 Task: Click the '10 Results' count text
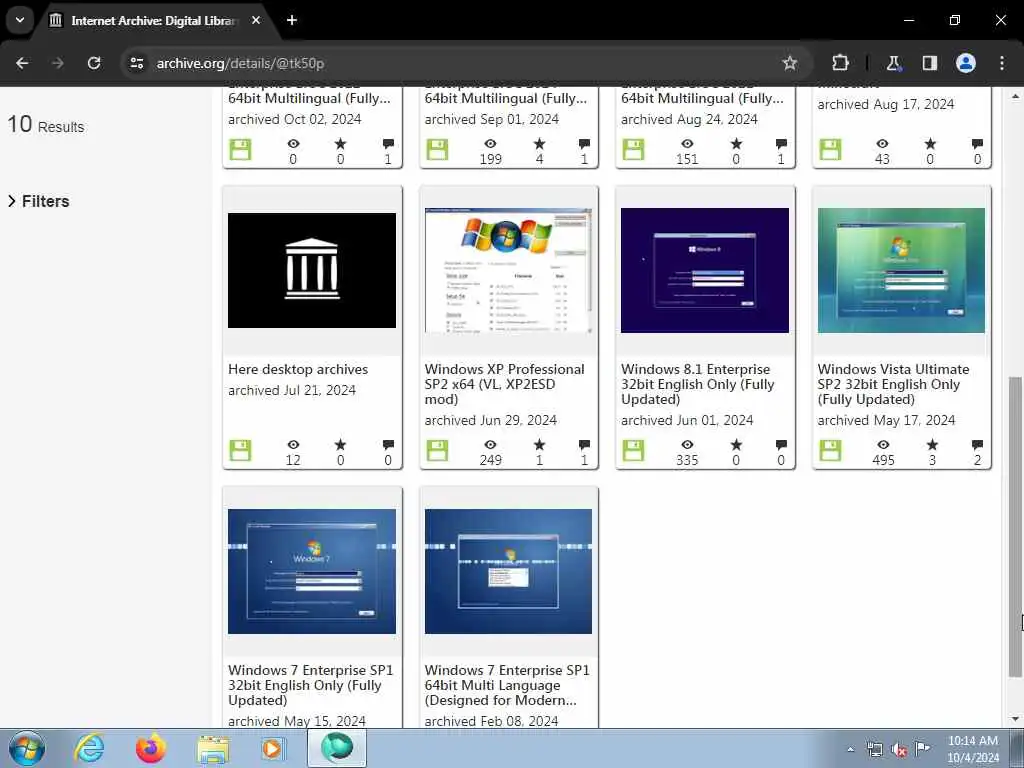(46, 125)
